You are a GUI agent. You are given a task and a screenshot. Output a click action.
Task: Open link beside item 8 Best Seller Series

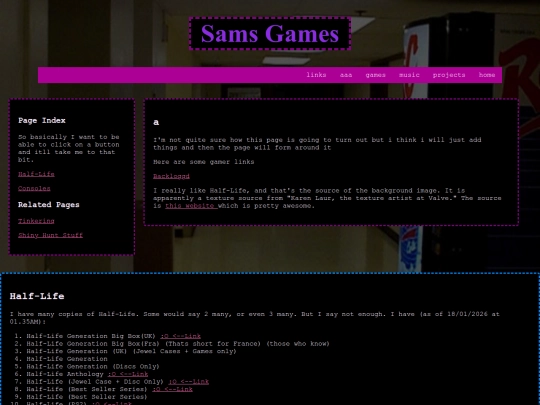[172, 389]
